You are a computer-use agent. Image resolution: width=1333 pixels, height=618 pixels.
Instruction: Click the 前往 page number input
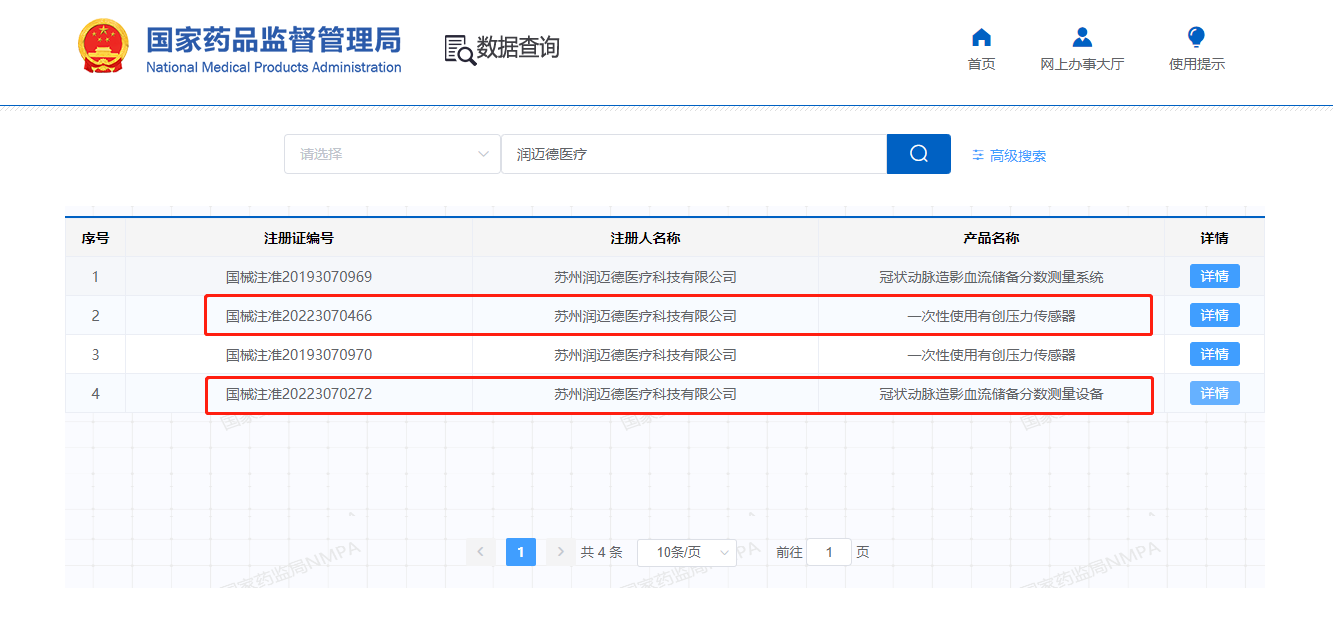point(829,552)
